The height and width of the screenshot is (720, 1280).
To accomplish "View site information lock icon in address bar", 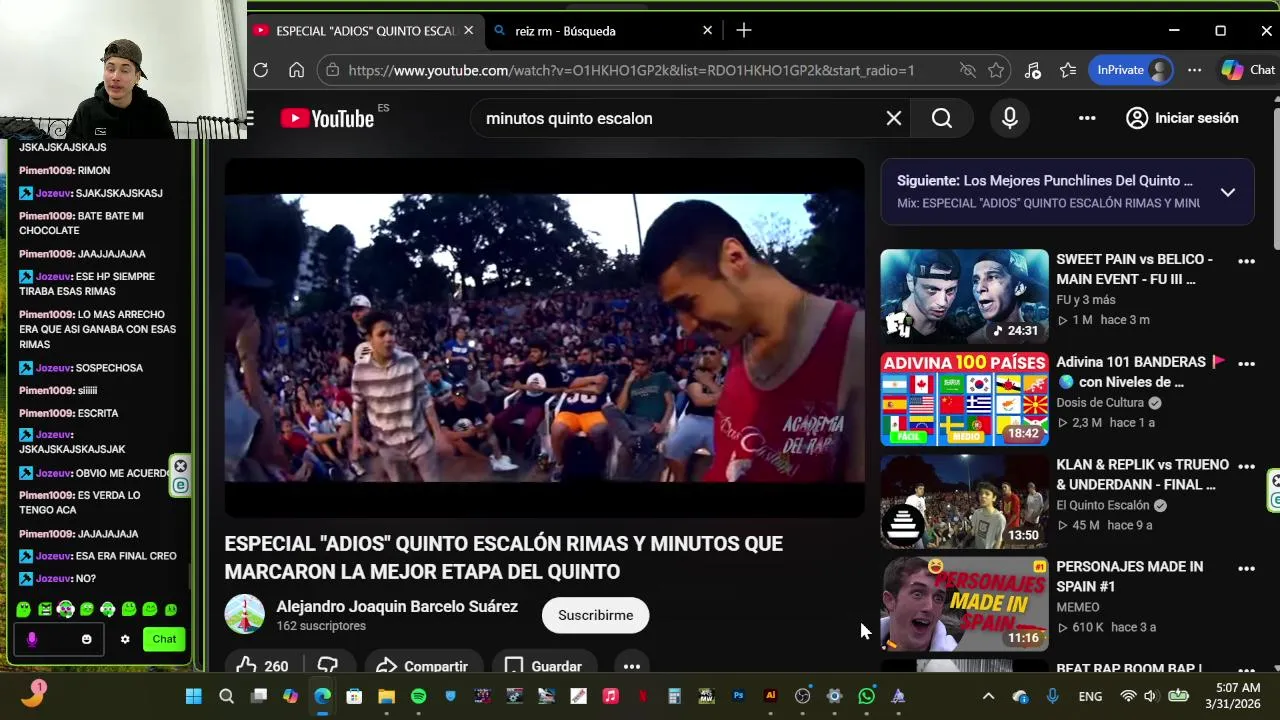I will point(333,70).
